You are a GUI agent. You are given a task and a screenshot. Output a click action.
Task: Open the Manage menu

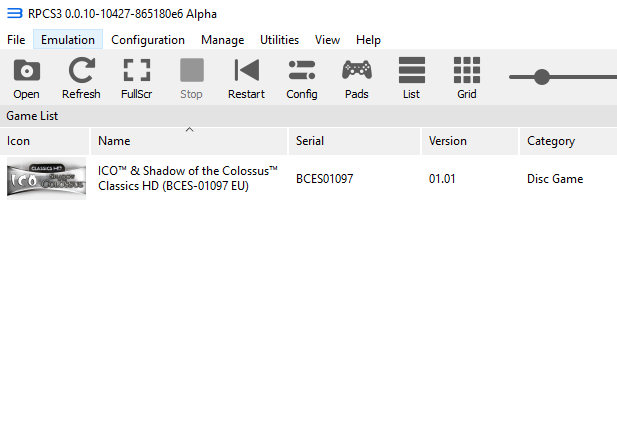223,40
